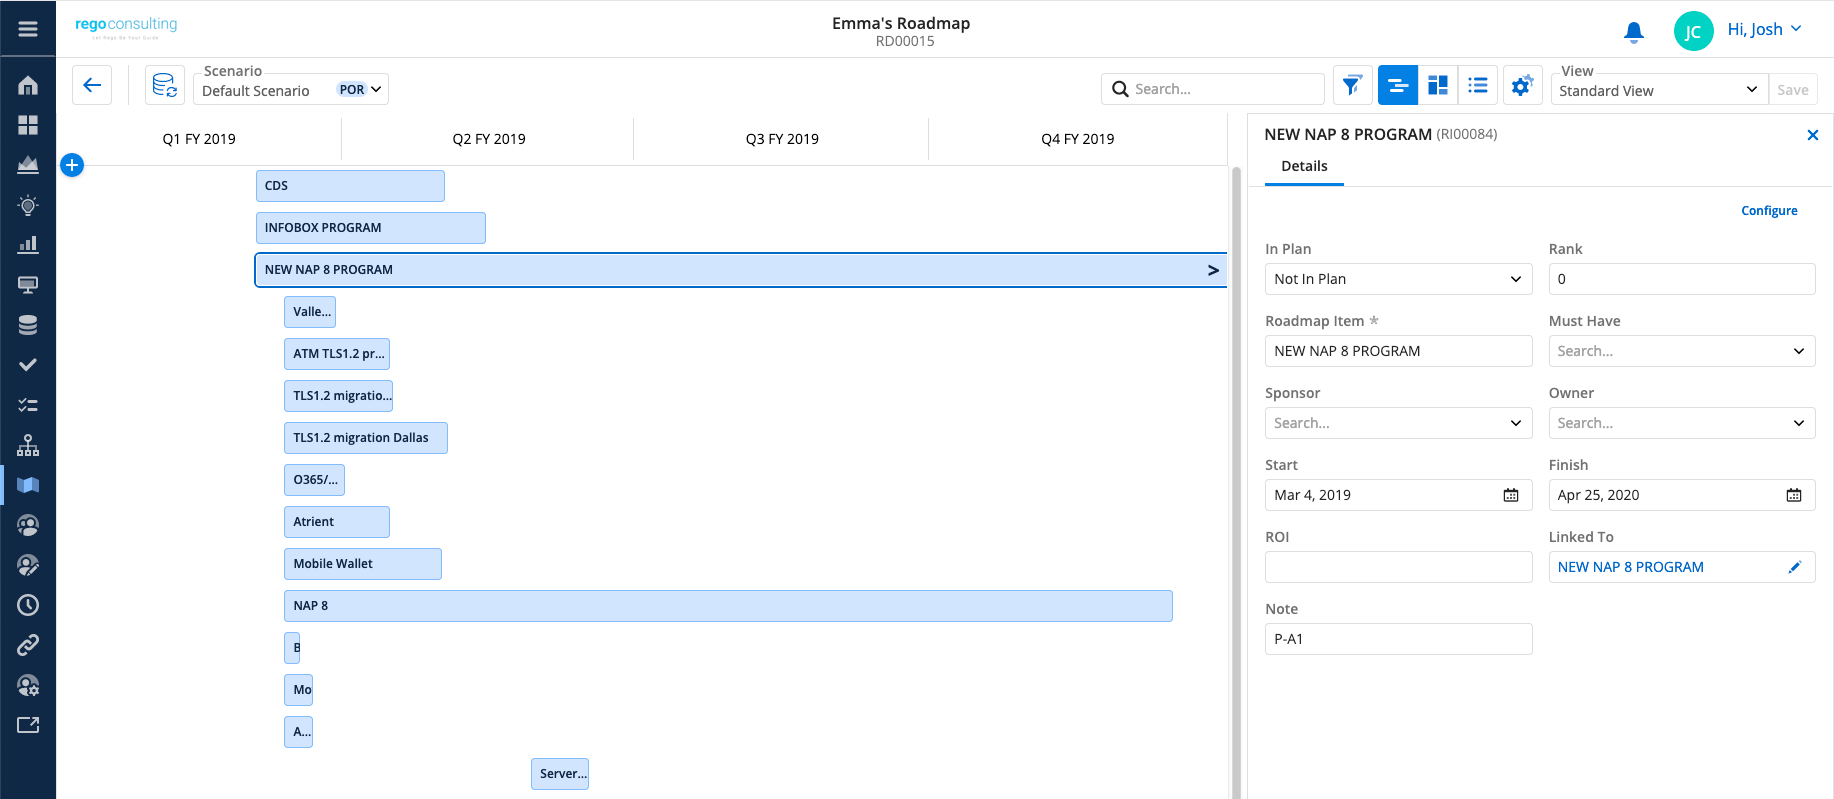The image size is (1834, 799).
Task: Open the chain link icon in sidebar
Action: (x=28, y=645)
